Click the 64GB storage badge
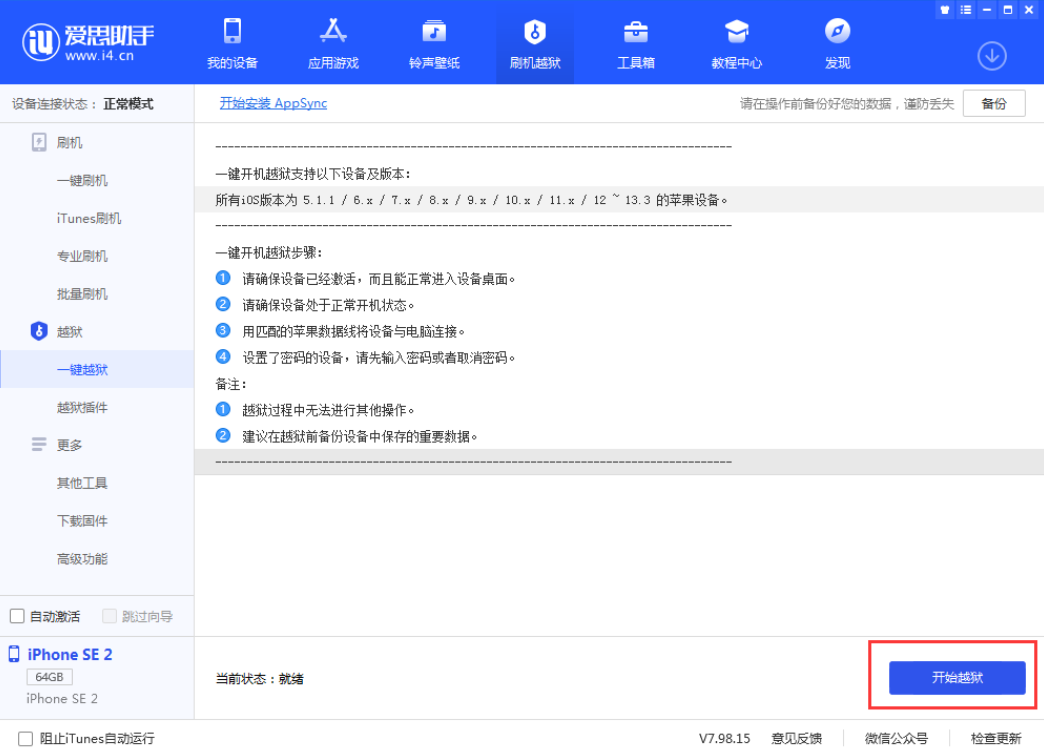The height and width of the screenshot is (753, 1044). tap(49, 676)
